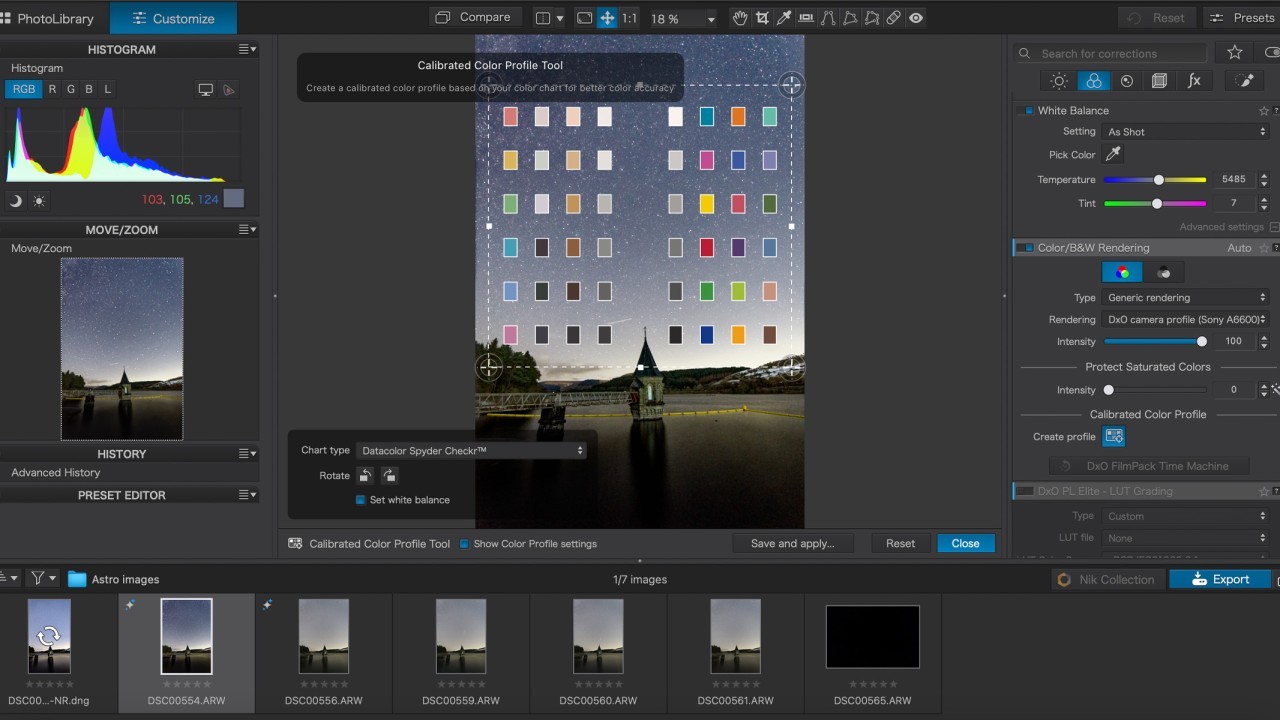Close the Calibrated Color Profile Tool
This screenshot has height=720, width=1280.
[x=966, y=543]
